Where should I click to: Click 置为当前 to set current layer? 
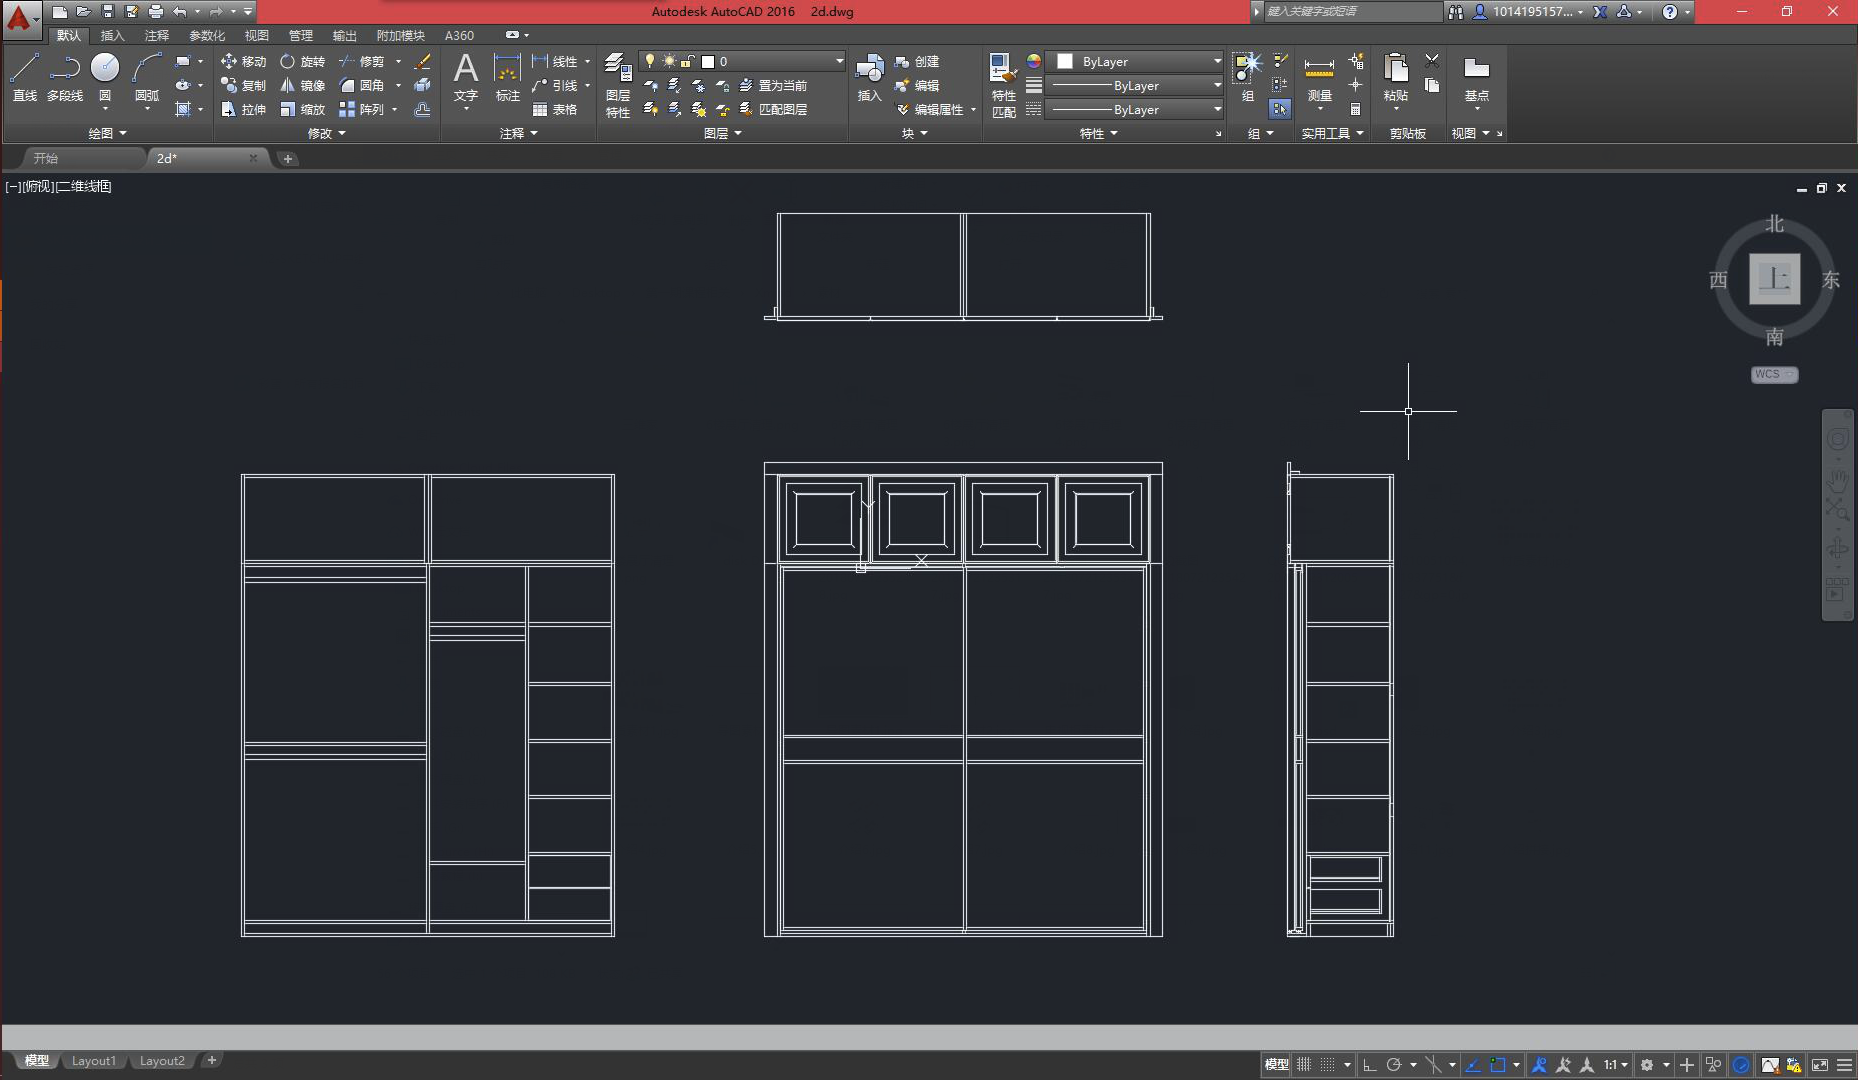point(773,85)
